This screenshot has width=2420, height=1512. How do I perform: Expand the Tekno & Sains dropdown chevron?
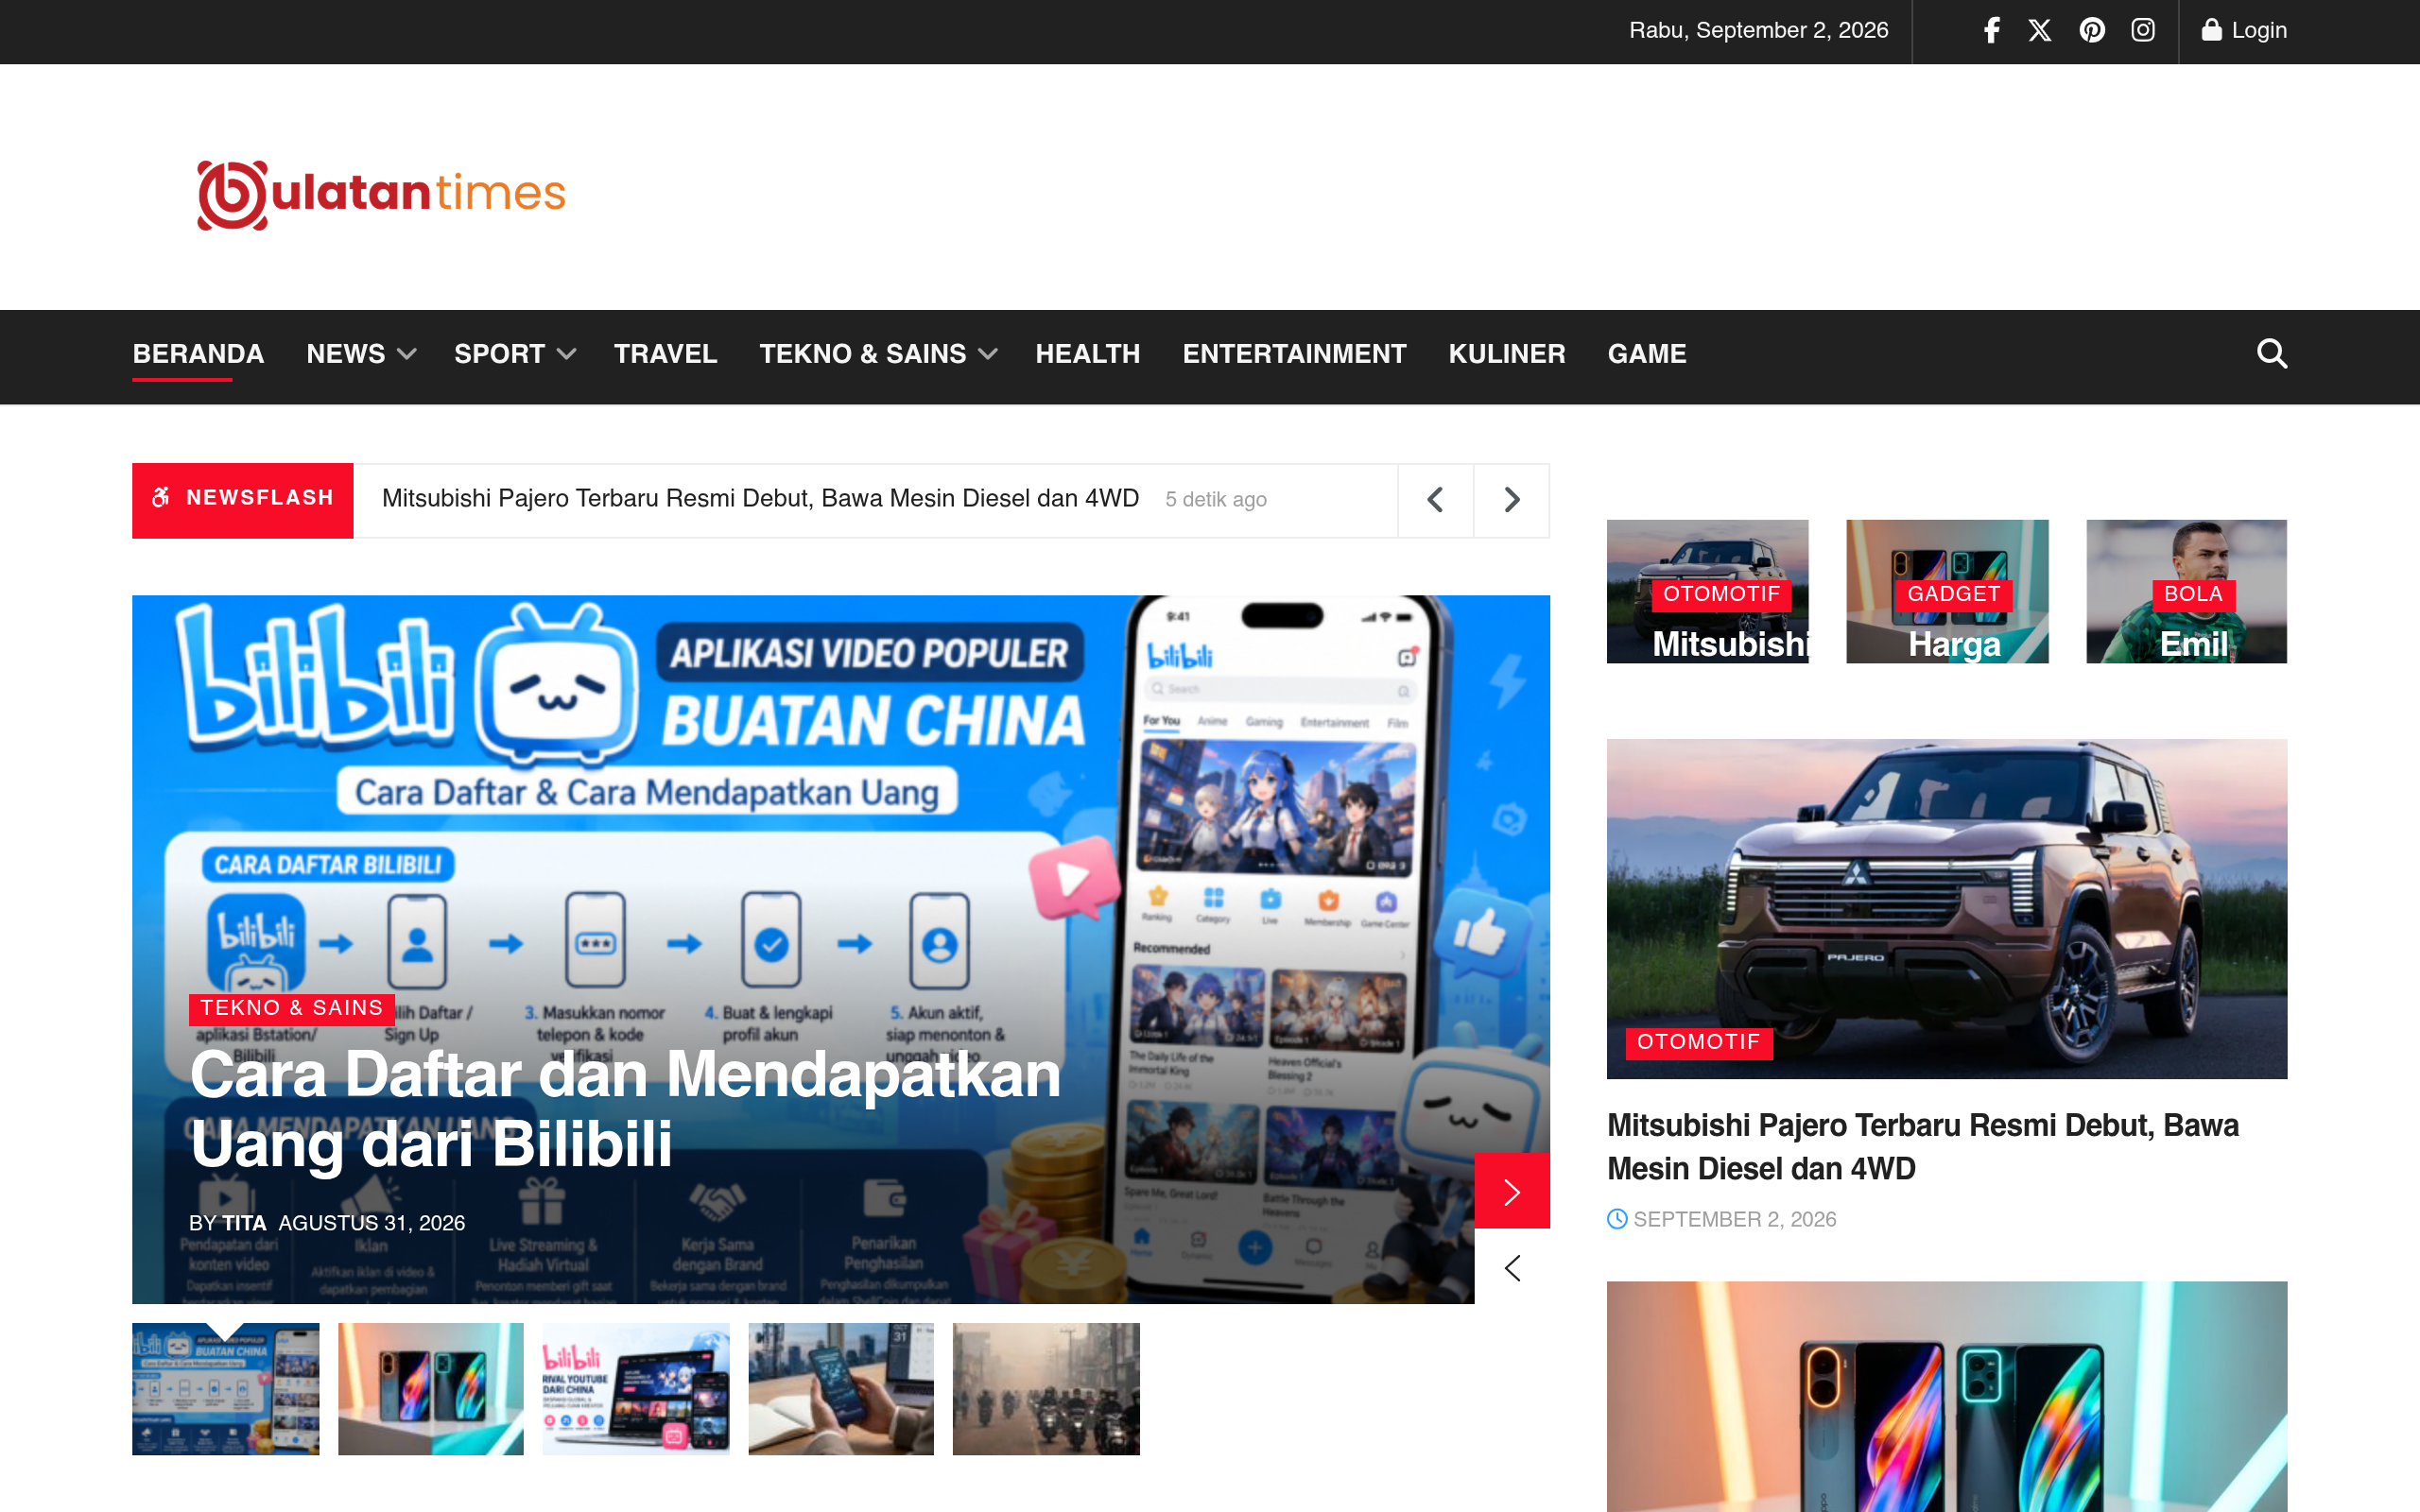click(988, 354)
